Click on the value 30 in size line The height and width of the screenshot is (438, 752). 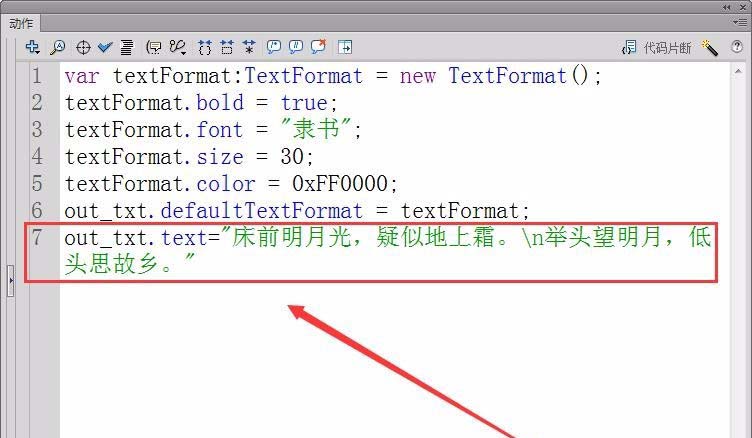[292, 156]
